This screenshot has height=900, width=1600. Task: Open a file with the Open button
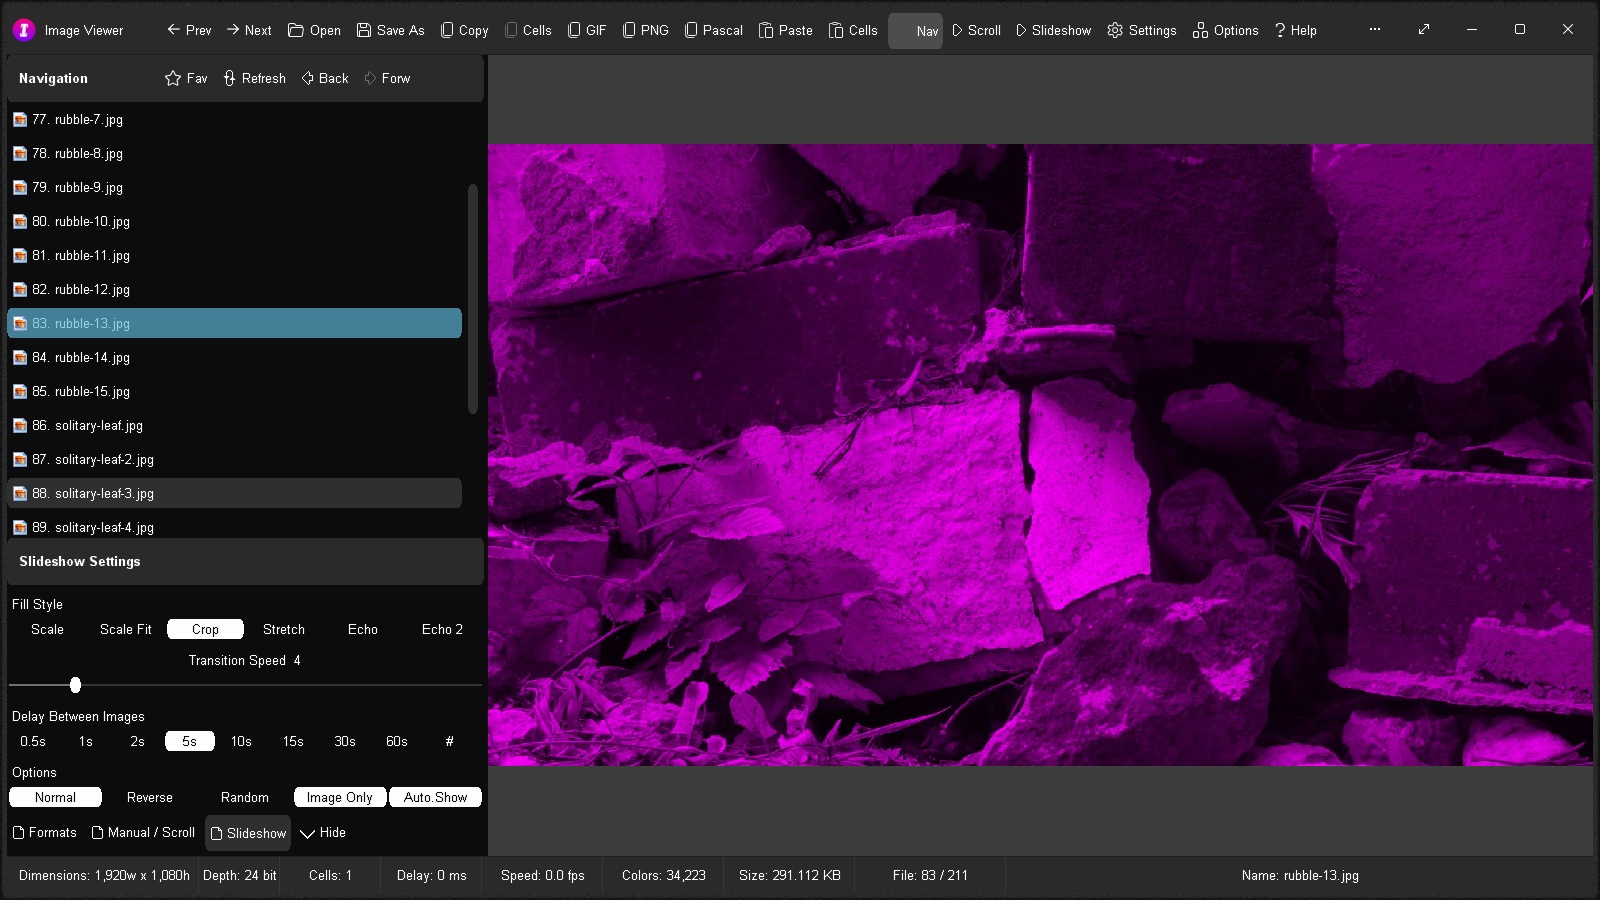(x=314, y=30)
